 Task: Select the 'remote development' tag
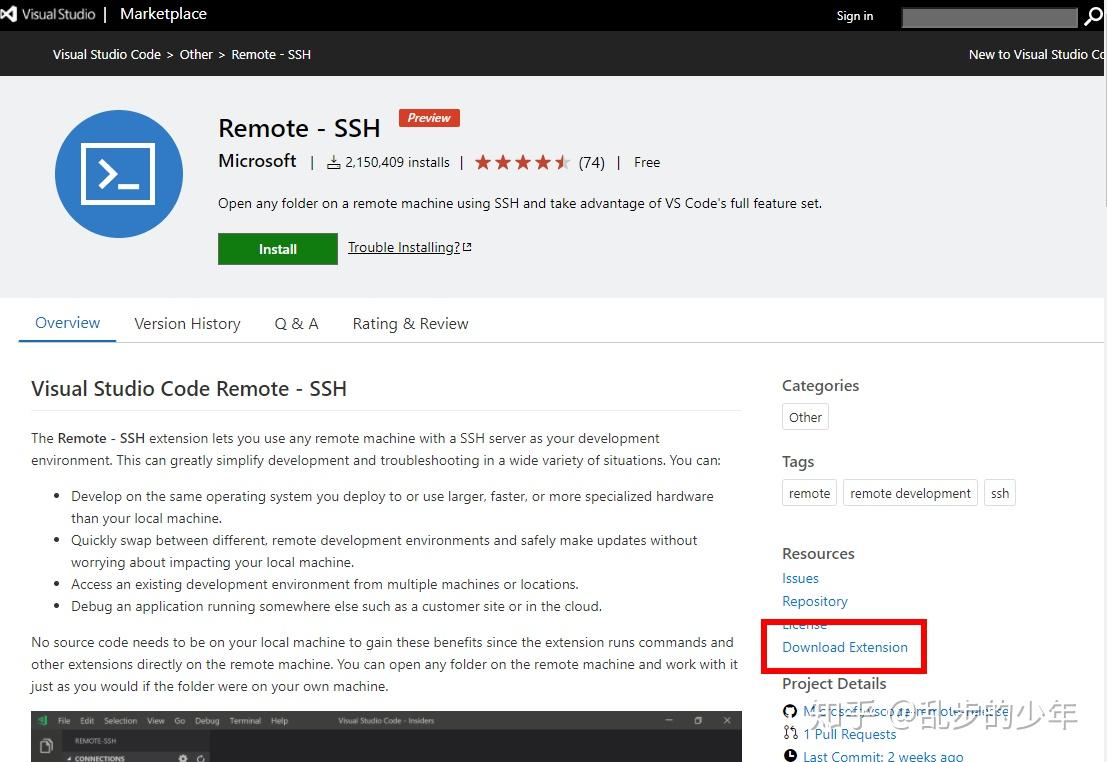coord(910,493)
